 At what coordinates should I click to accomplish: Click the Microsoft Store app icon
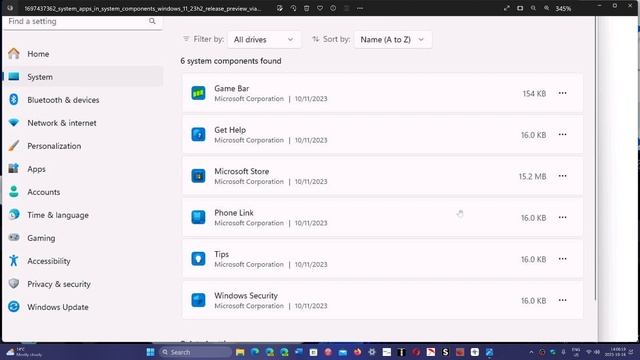pyautogui.click(x=198, y=176)
